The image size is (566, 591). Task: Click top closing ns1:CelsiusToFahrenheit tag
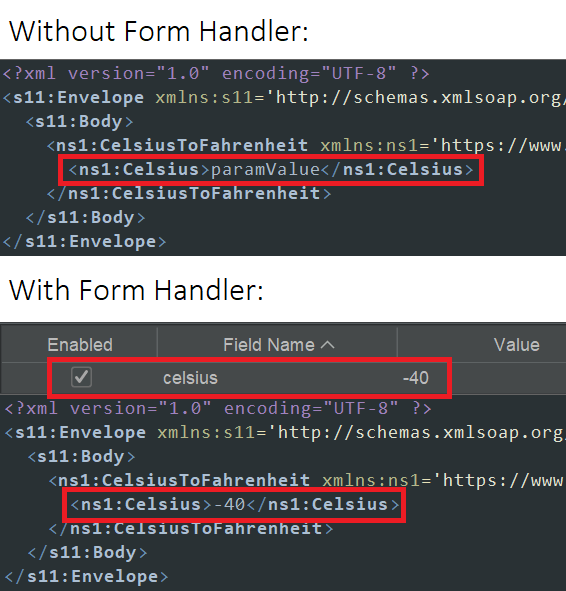coord(189,193)
